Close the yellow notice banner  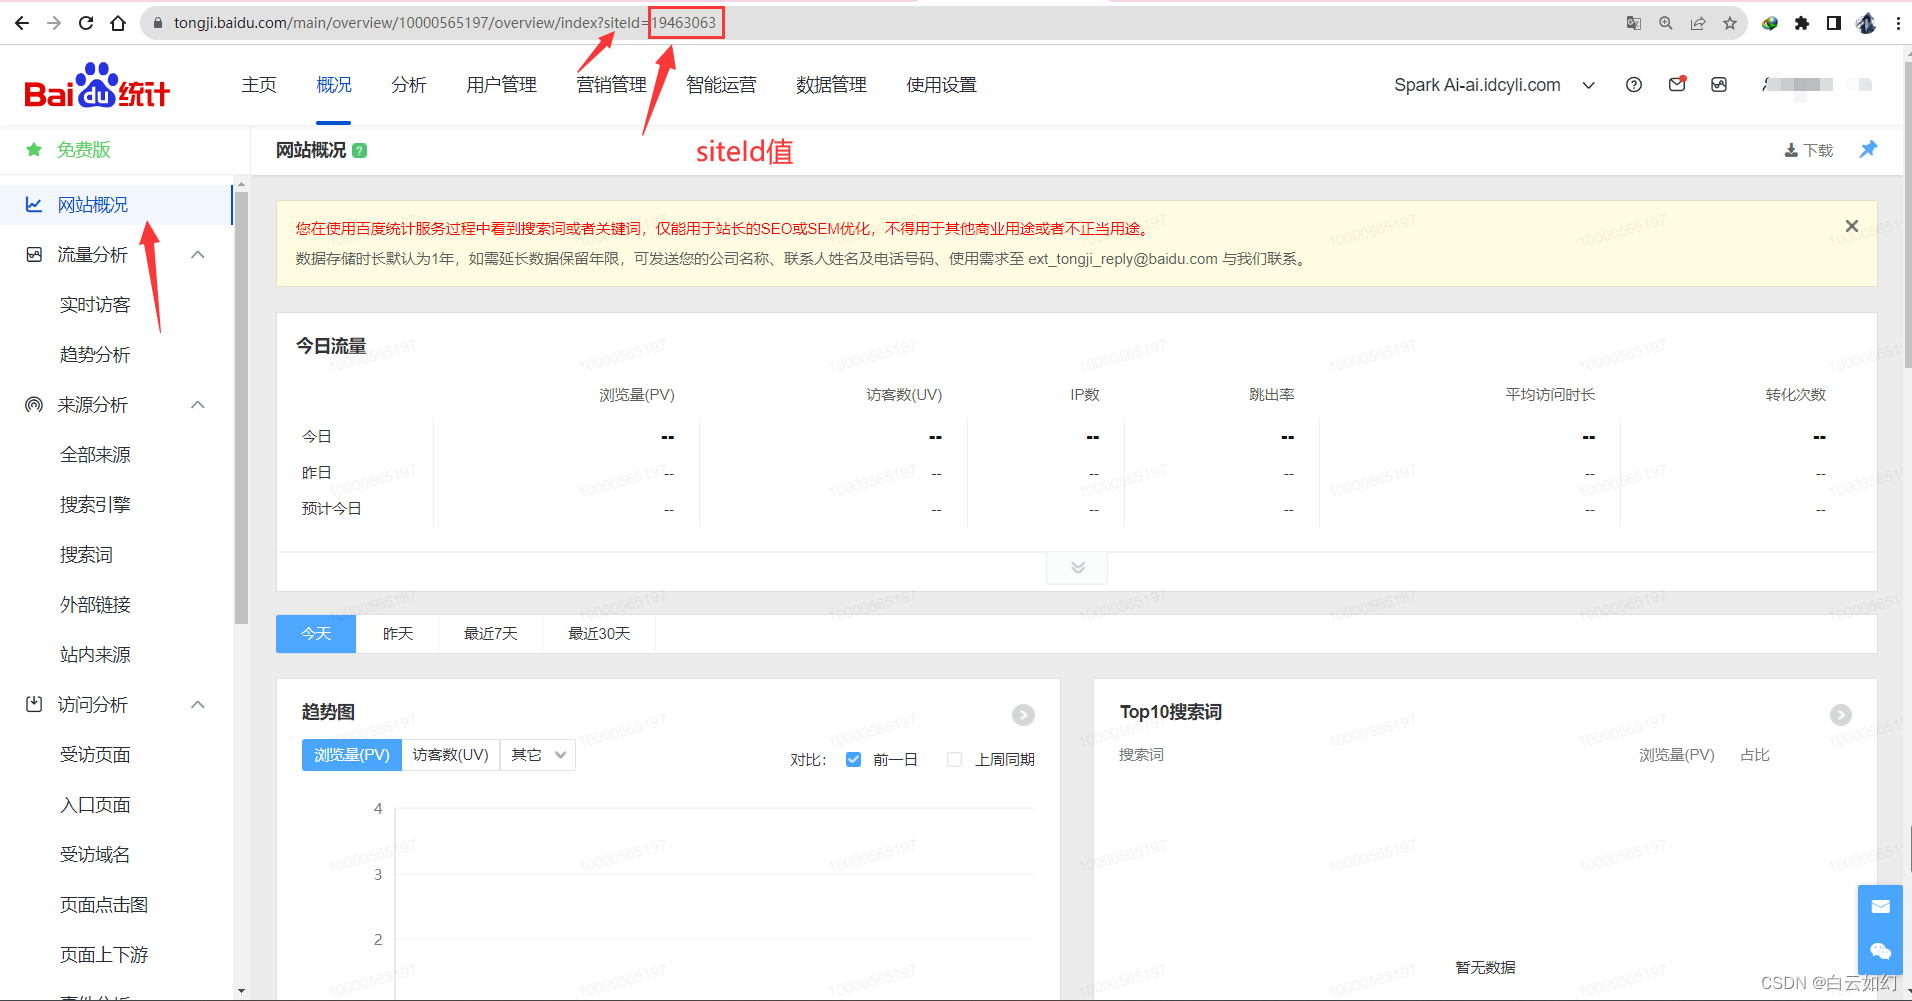1852,226
